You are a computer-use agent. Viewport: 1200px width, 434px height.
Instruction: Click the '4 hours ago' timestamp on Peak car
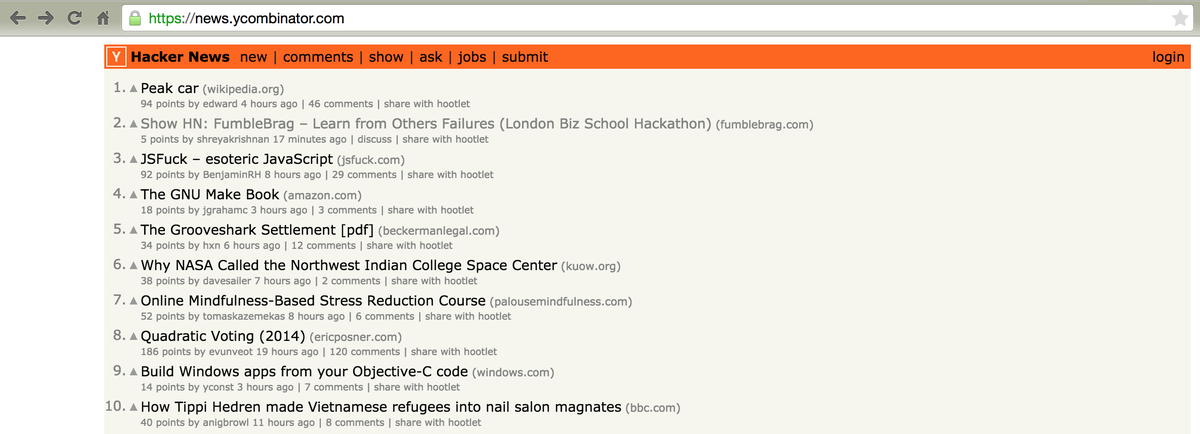tap(269, 103)
